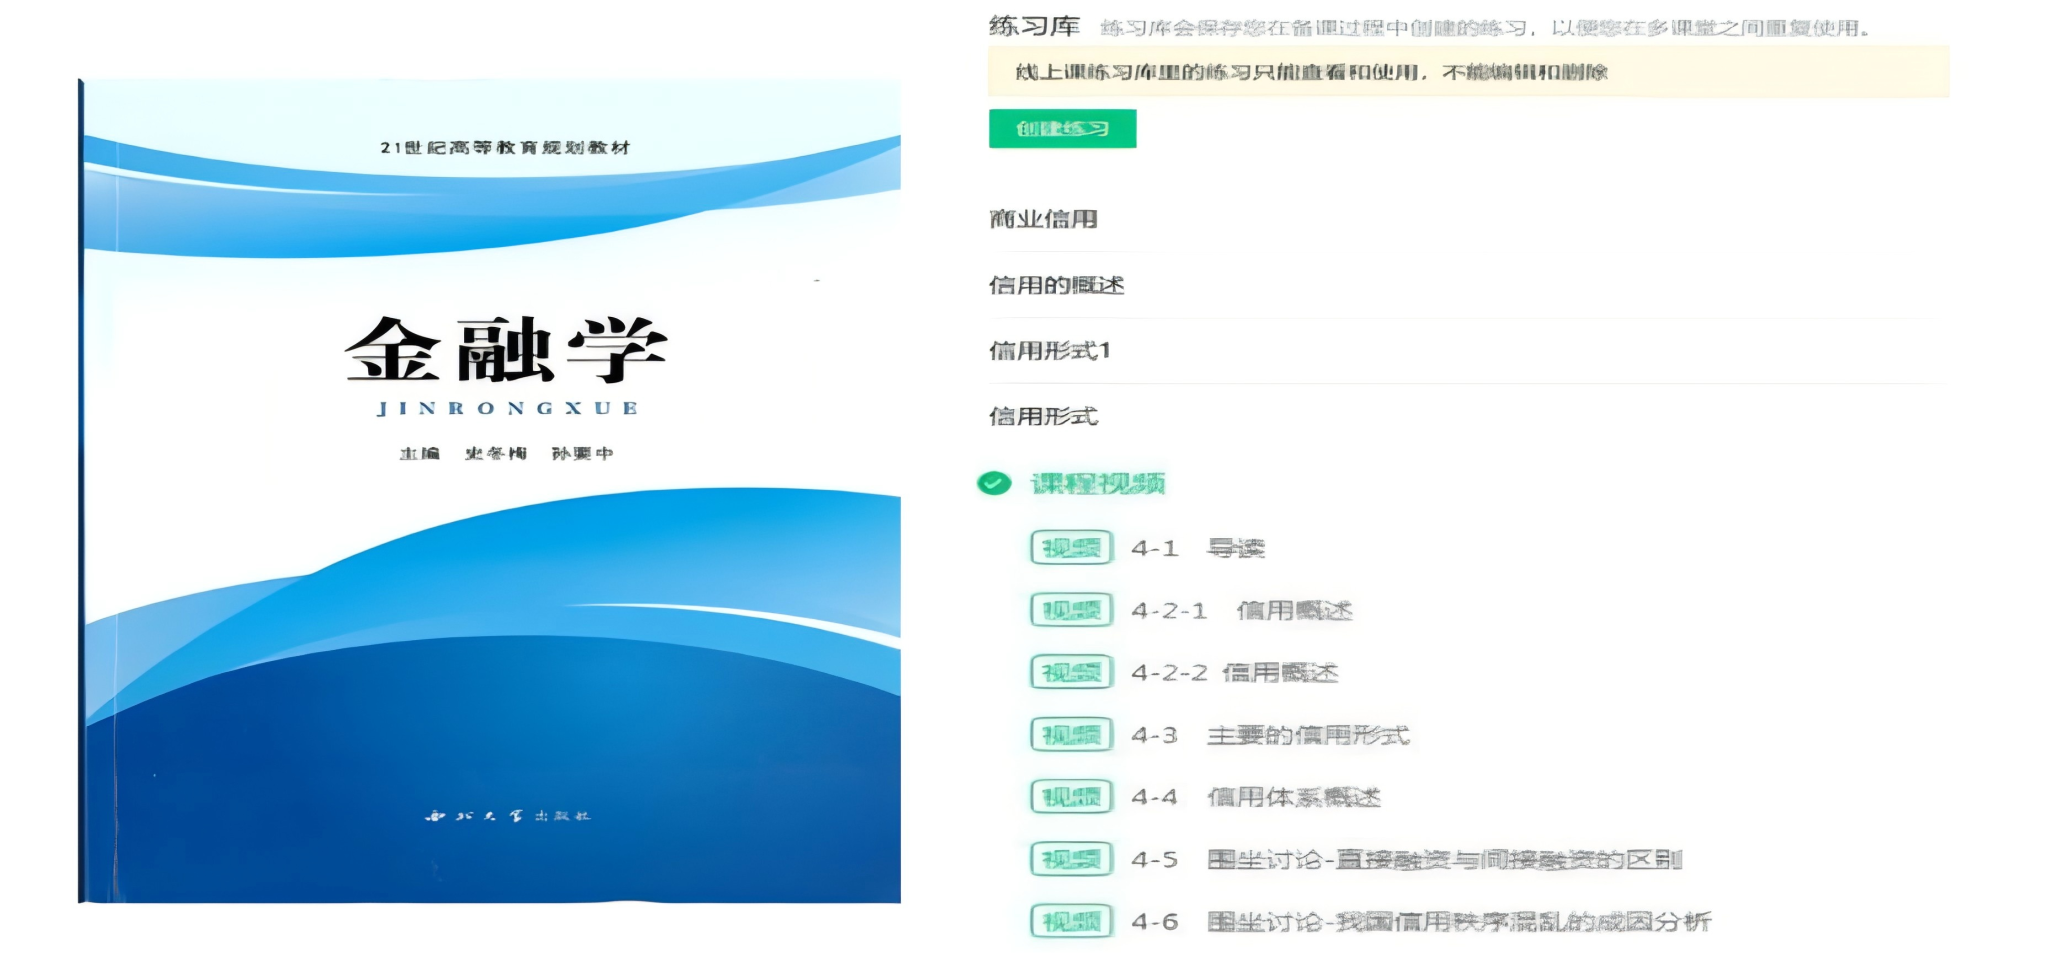Viewport: 2048px width, 979px height.
Task: Click the video badge for 4-4 信用体系概述
Action: click(x=1071, y=797)
